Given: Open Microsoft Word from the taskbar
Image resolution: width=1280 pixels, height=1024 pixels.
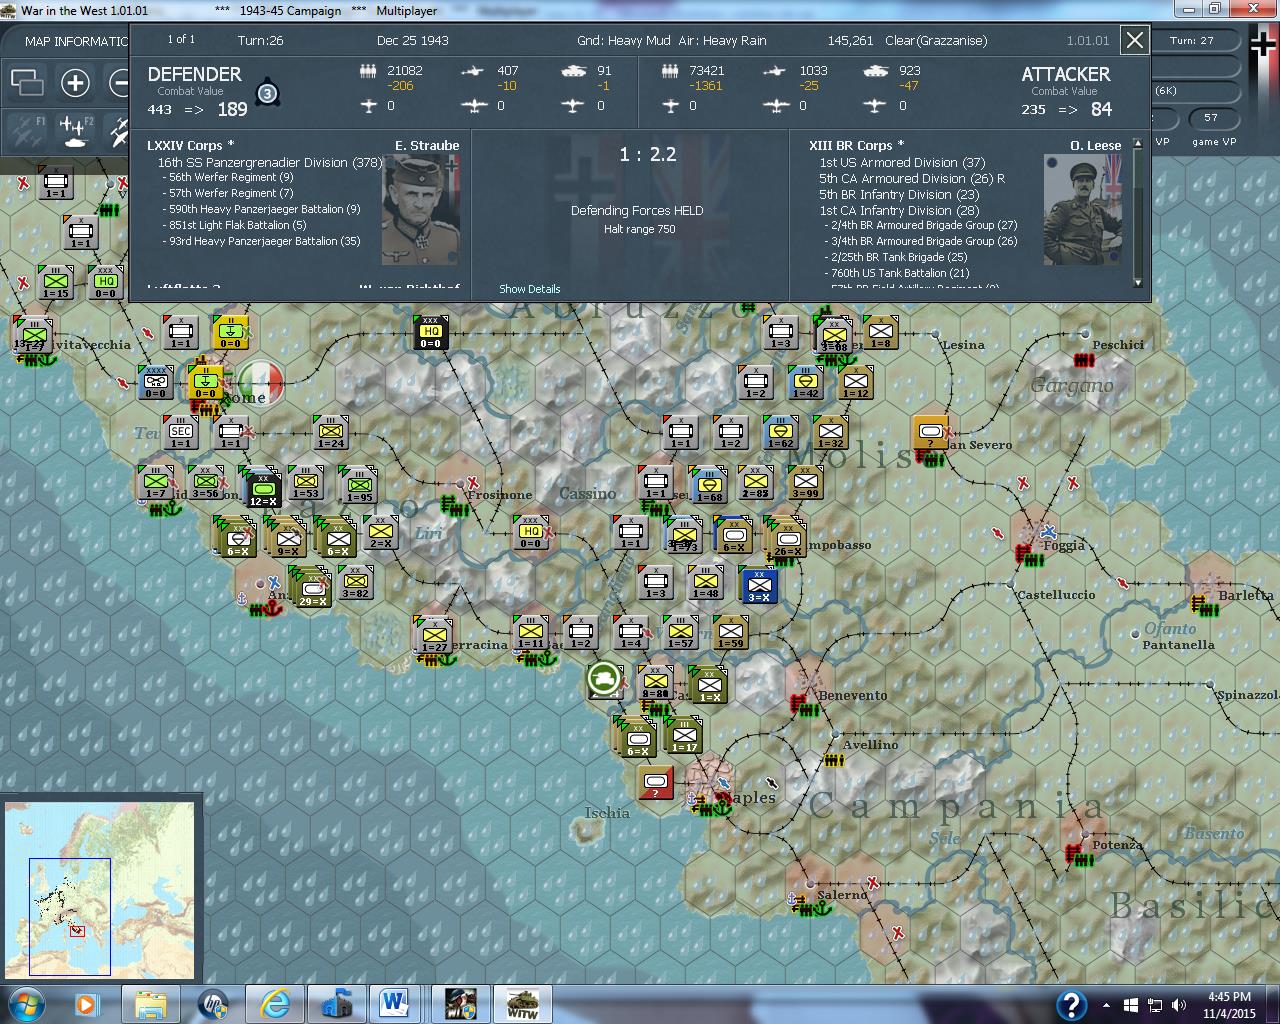Looking at the screenshot, I should click(397, 1003).
